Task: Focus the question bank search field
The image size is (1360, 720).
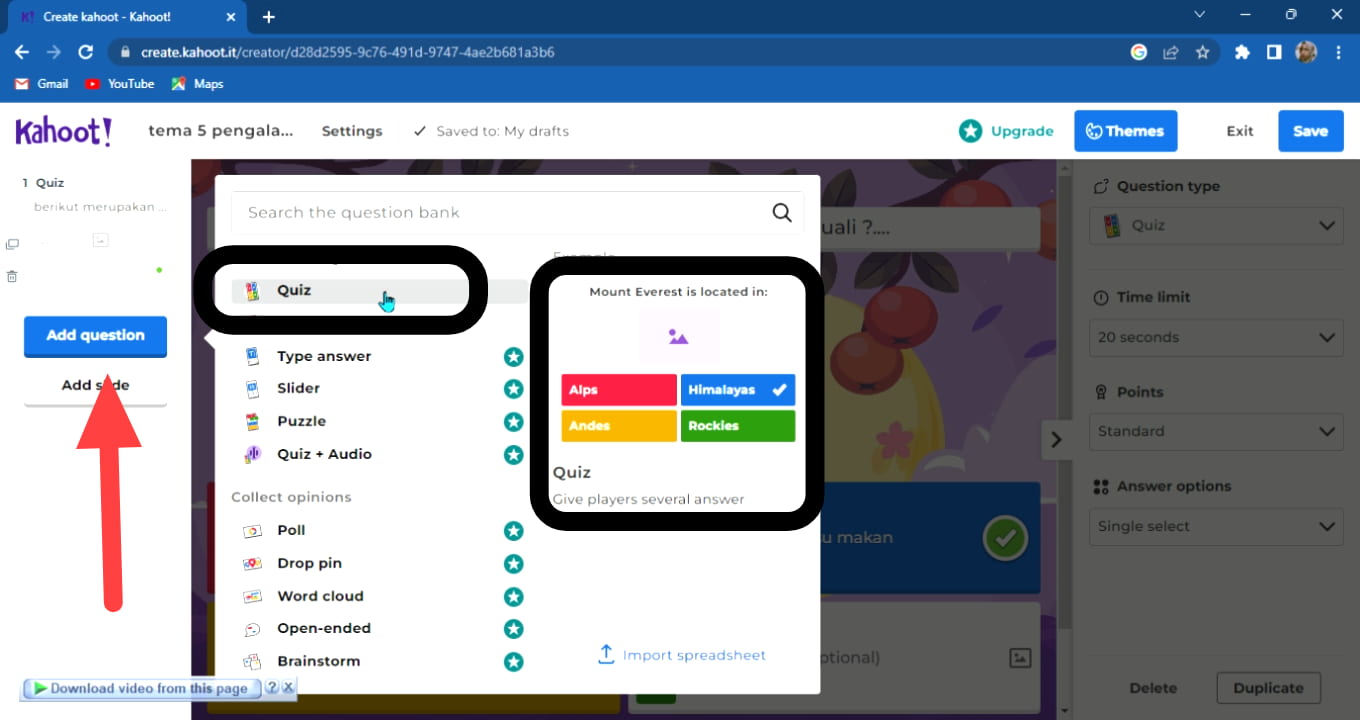Action: click(517, 212)
